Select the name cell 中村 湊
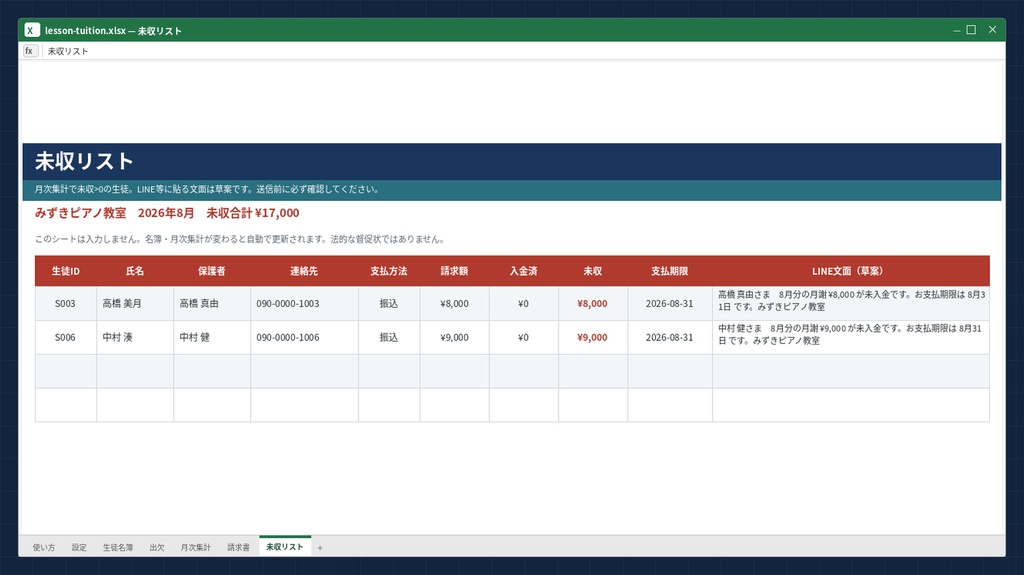The height and width of the screenshot is (575, 1024). pos(135,337)
